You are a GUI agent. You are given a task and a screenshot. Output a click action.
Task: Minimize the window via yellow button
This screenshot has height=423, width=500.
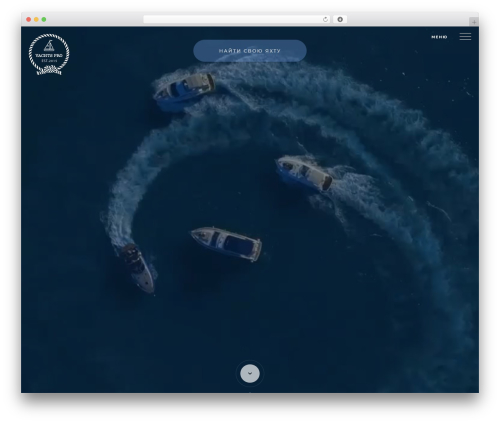(x=36, y=19)
